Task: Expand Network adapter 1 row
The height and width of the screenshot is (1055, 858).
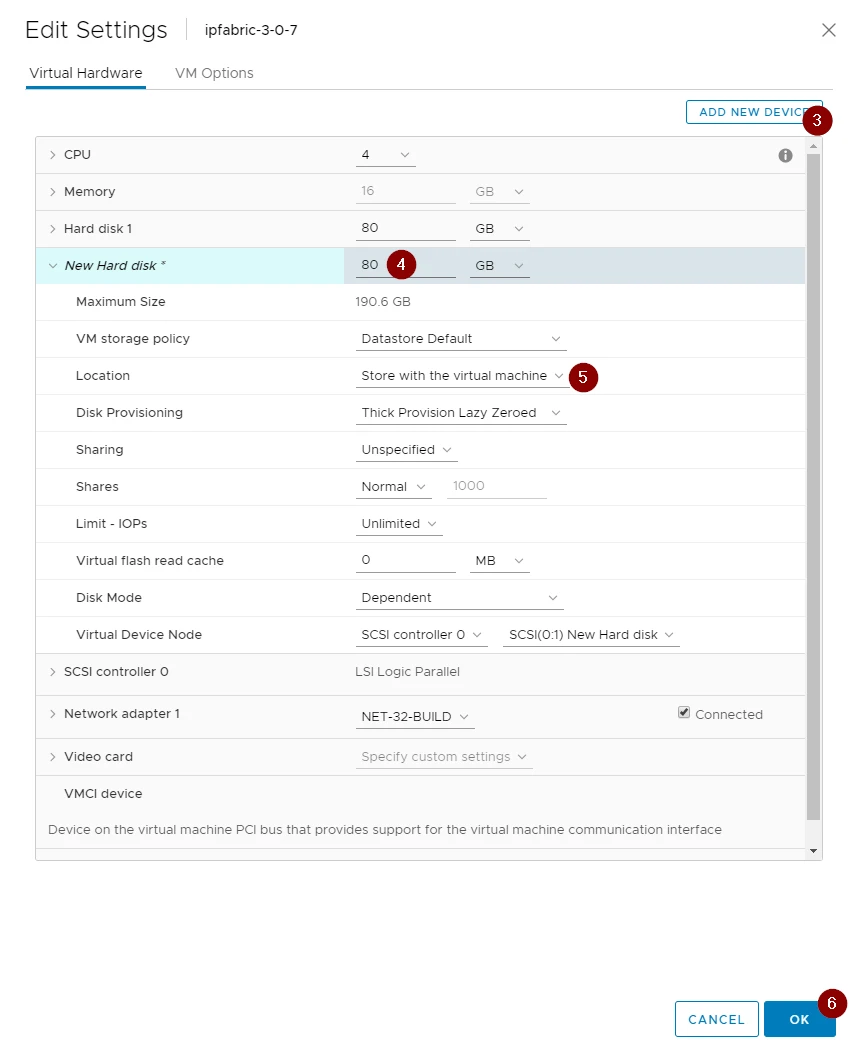Action: click(53, 714)
